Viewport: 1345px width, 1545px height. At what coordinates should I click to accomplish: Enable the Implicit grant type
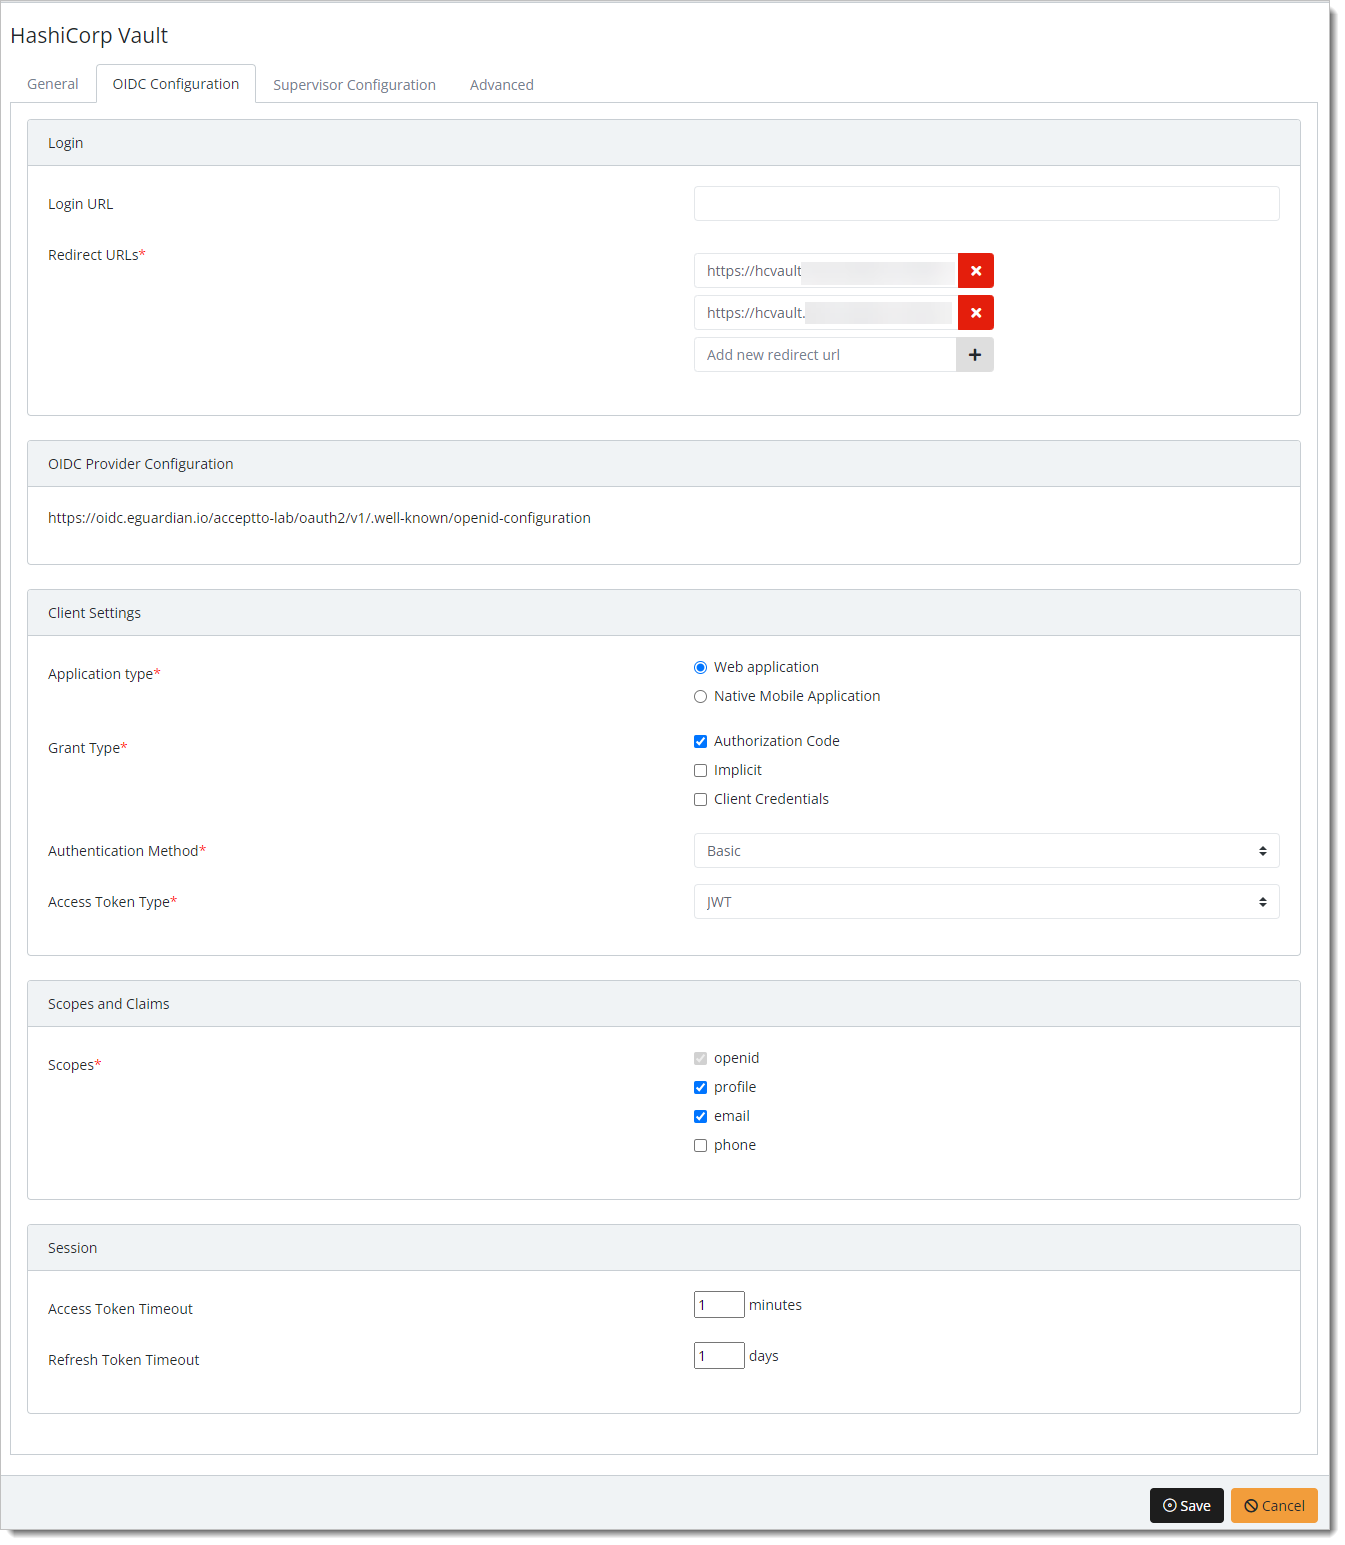(700, 770)
